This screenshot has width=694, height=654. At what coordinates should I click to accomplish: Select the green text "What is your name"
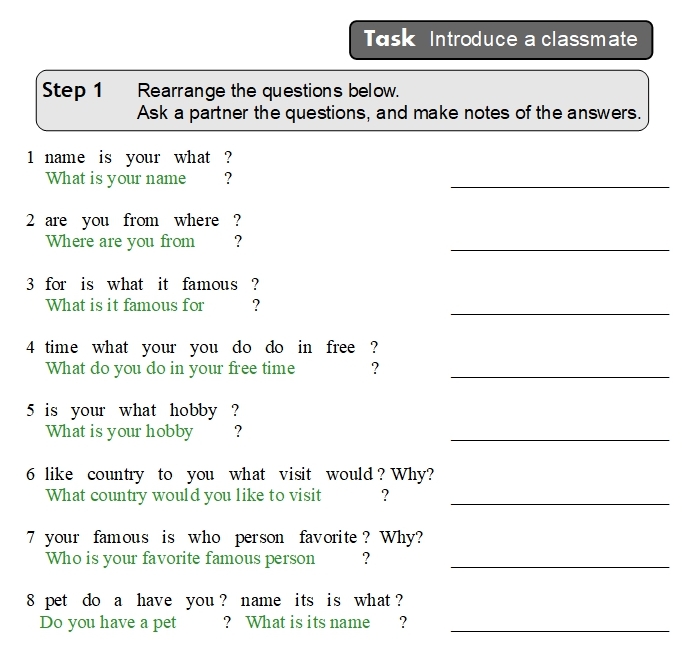coord(116,179)
